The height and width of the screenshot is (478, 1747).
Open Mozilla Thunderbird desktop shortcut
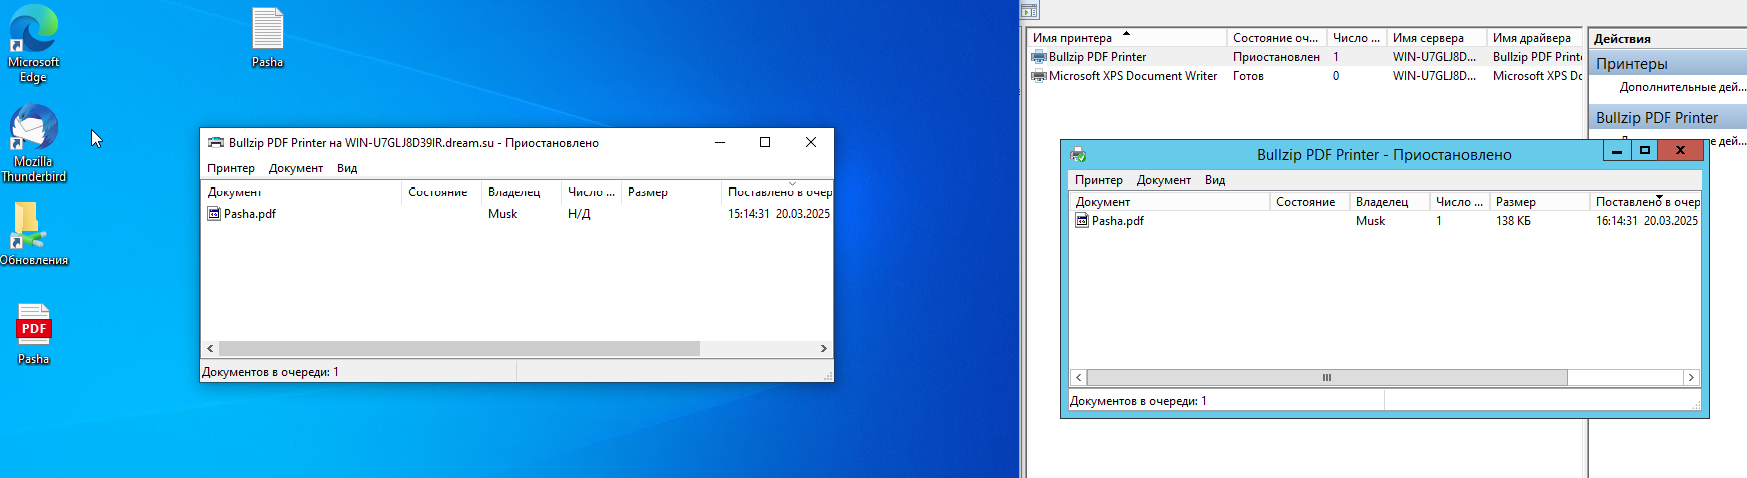pos(33,143)
